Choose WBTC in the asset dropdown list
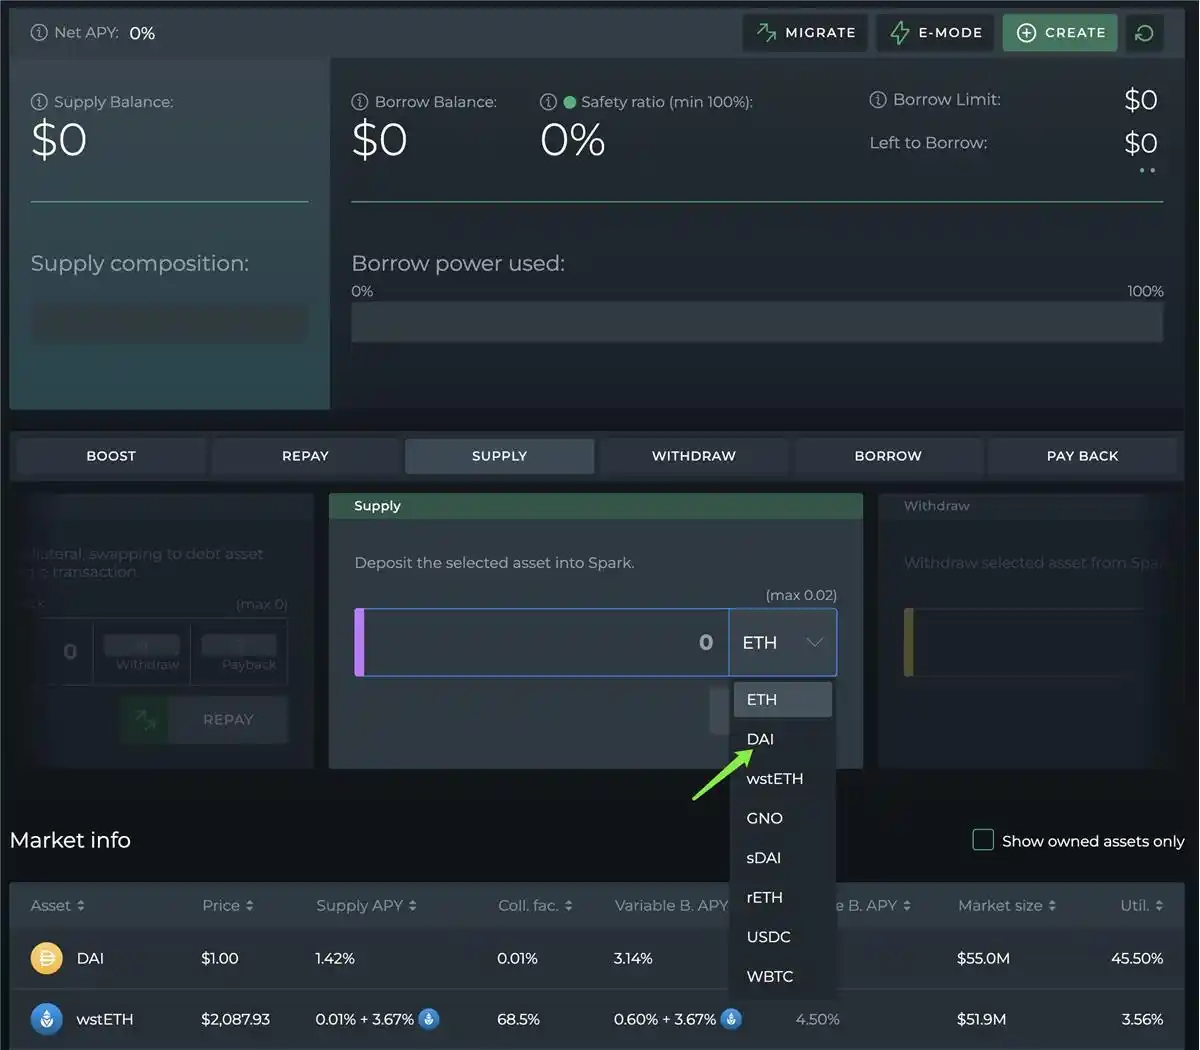Image resolution: width=1200 pixels, height=1050 pixels. point(770,976)
